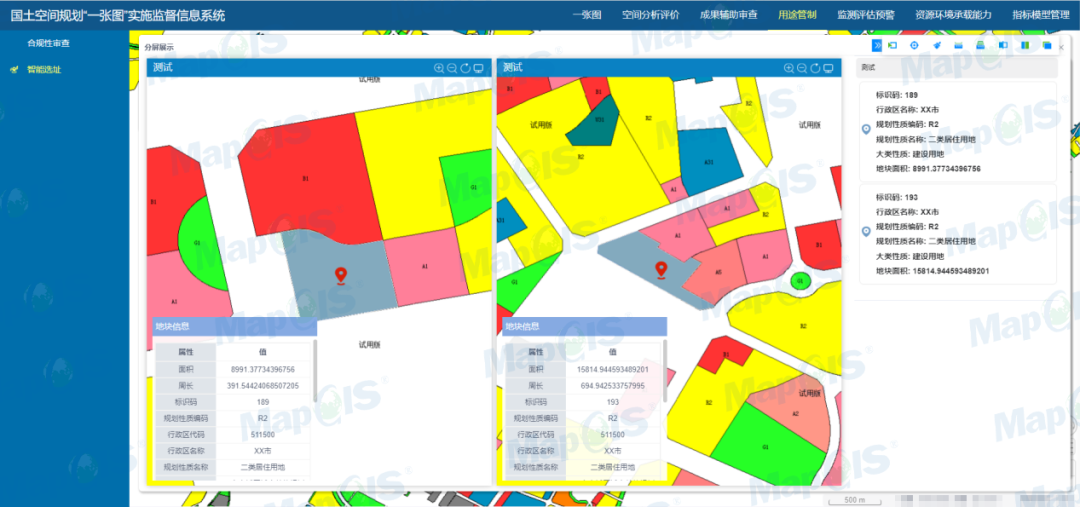Click the green-arrow import icon in toolbar
Viewport: 1080px width, 507px height.
click(893, 45)
